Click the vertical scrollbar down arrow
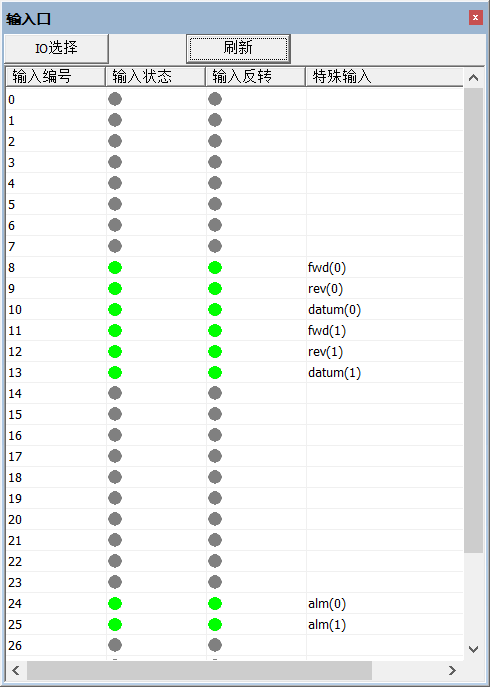 (x=473, y=649)
